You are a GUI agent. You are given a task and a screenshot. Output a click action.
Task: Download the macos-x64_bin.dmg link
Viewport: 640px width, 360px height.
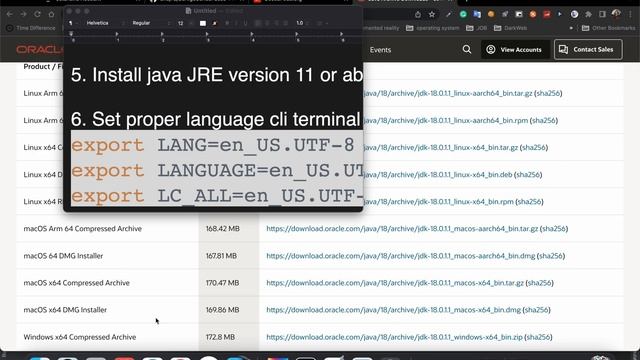tap(393, 310)
